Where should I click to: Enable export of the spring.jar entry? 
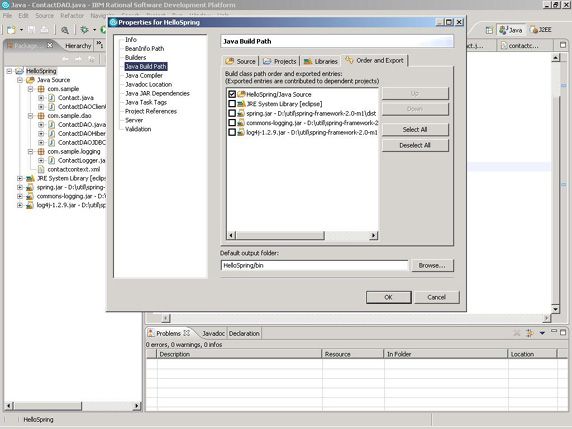[x=232, y=113]
